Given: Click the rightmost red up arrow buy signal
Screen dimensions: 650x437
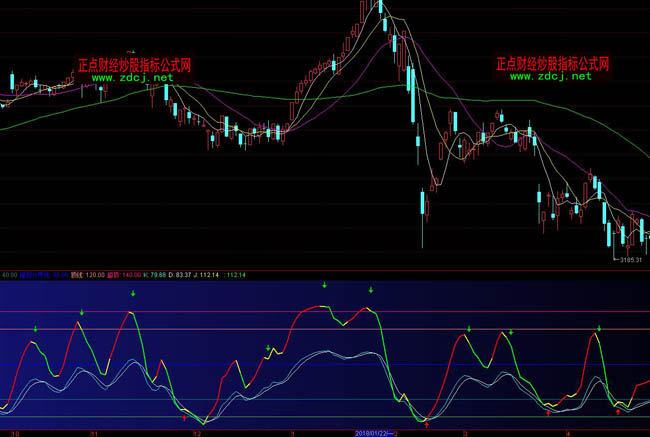Looking at the screenshot, I should [618, 411].
